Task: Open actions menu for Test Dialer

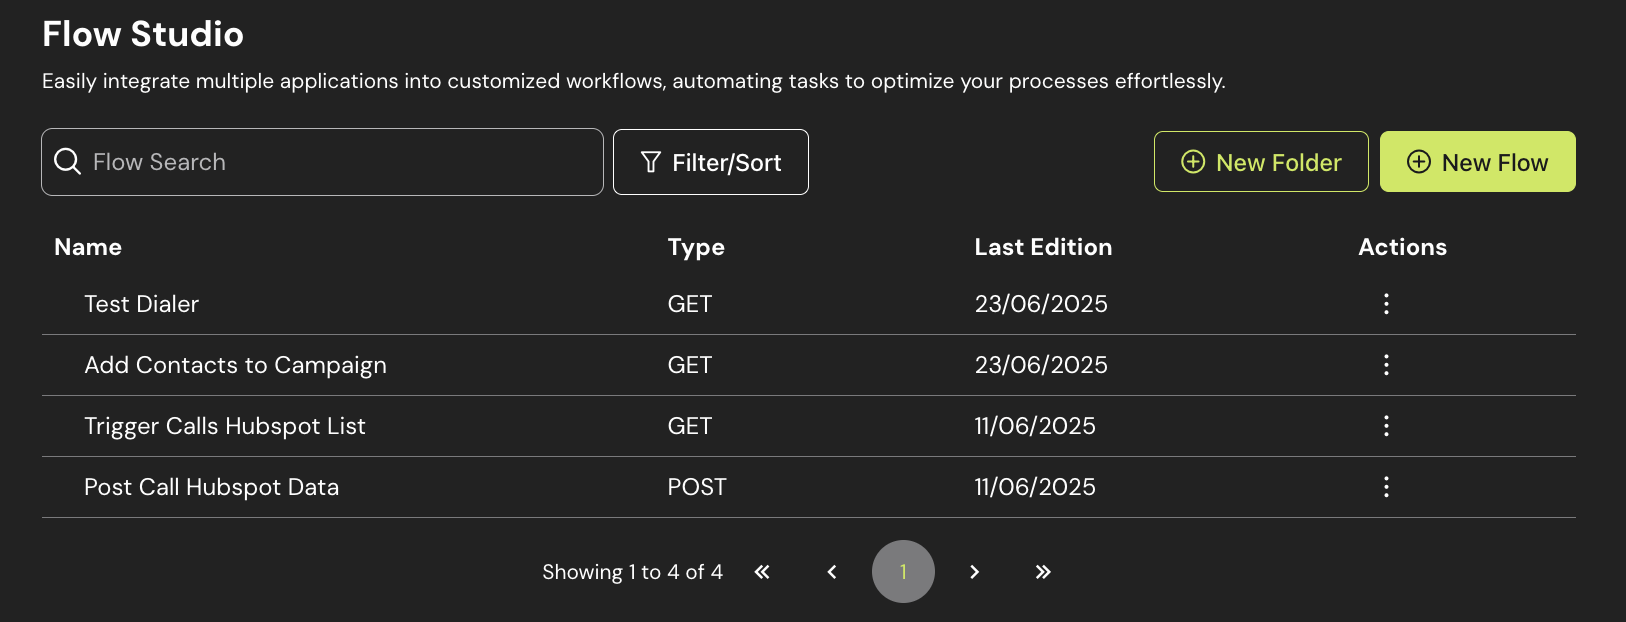Action: [1386, 304]
